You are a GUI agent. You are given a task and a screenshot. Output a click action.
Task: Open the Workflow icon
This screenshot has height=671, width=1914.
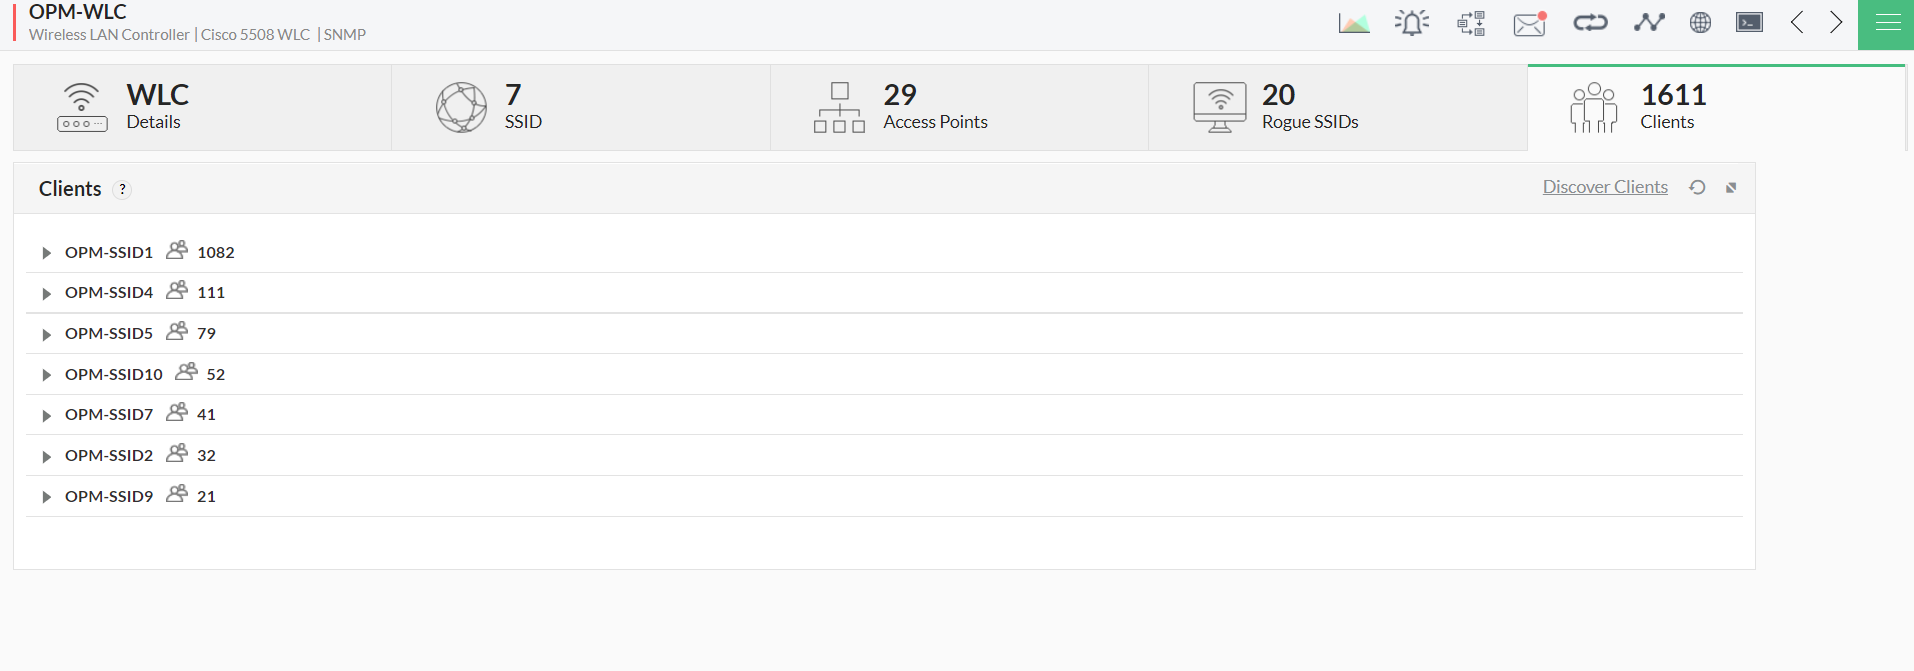(1470, 22)
